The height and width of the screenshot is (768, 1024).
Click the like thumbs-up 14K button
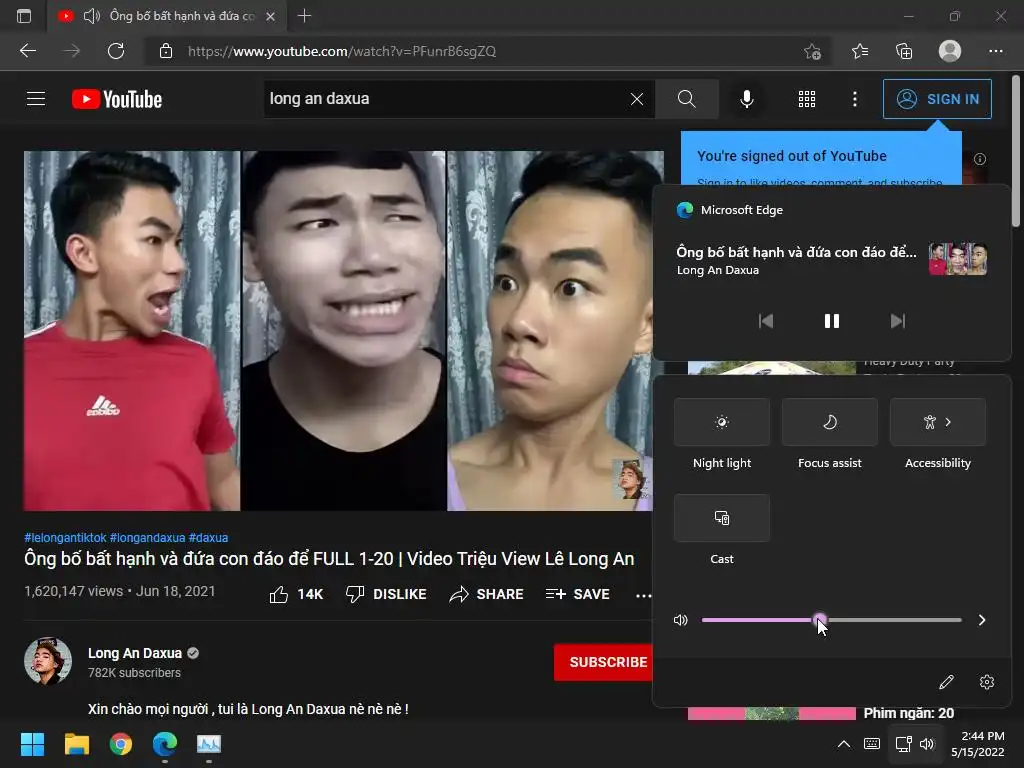click(x=296, y=594)
